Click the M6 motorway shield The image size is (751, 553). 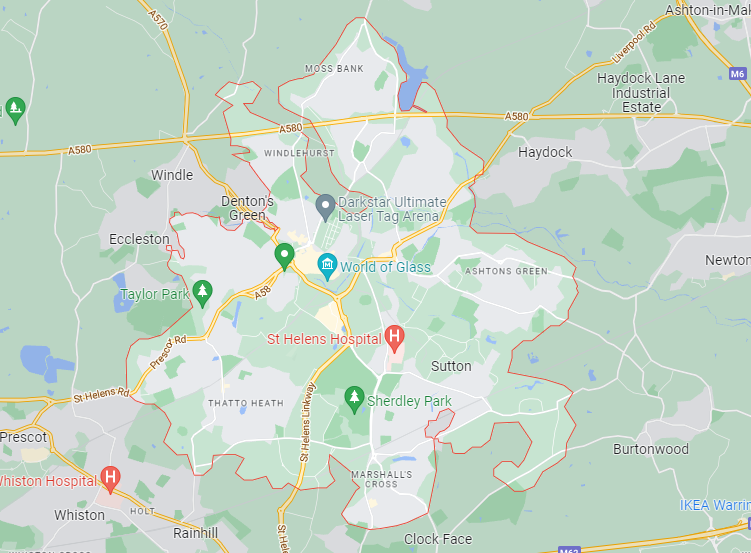pyautogui.click(x=738, y=74)
